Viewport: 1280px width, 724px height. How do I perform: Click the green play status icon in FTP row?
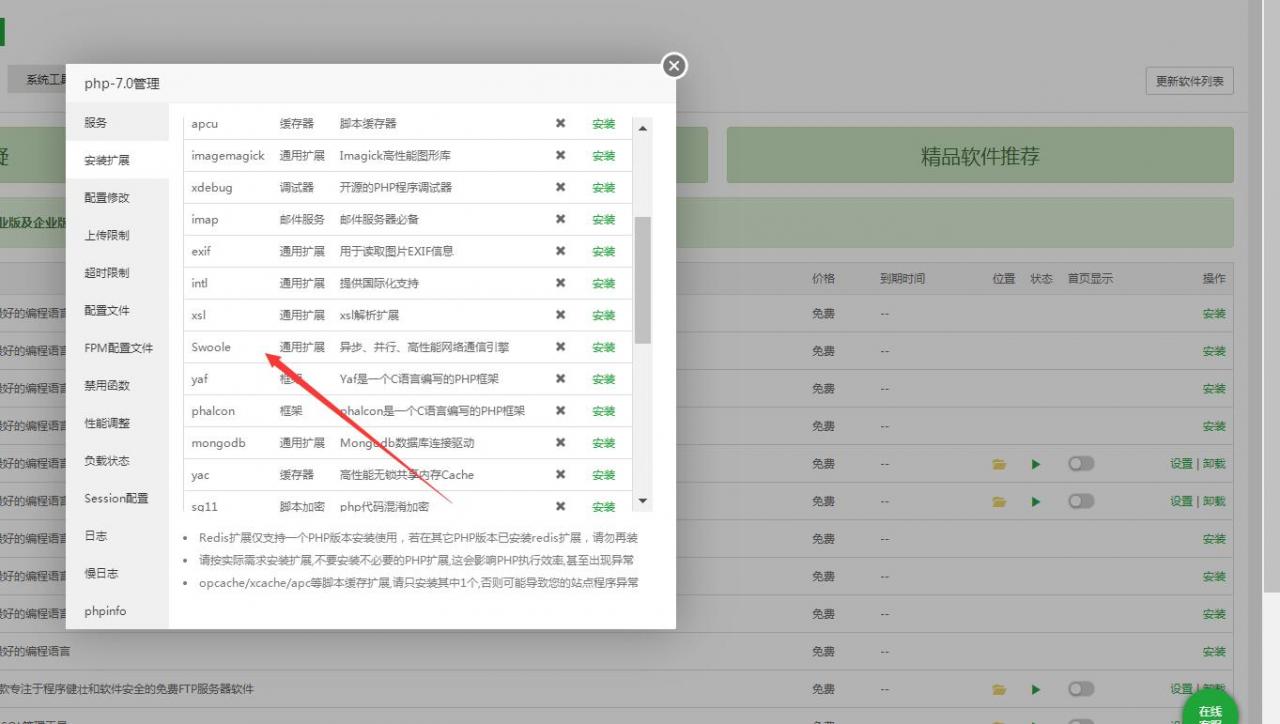point(1036,689)
